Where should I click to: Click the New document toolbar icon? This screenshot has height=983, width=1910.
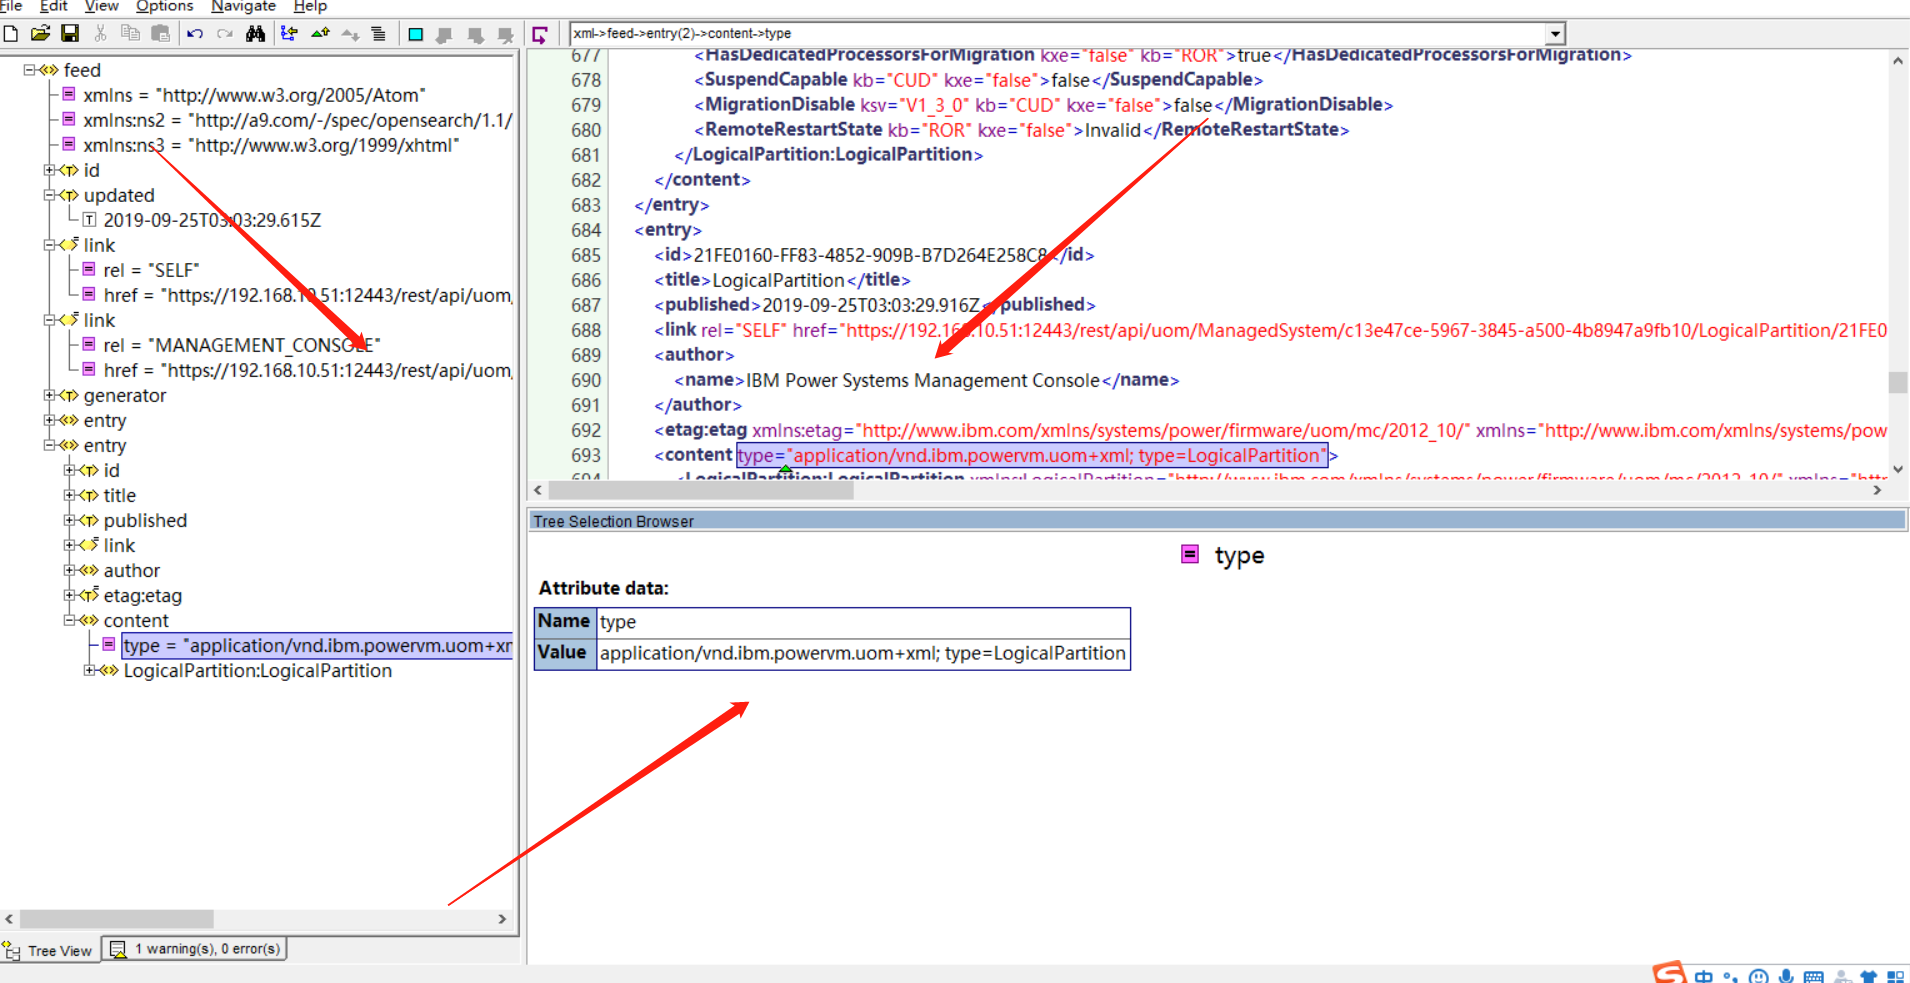10,34
